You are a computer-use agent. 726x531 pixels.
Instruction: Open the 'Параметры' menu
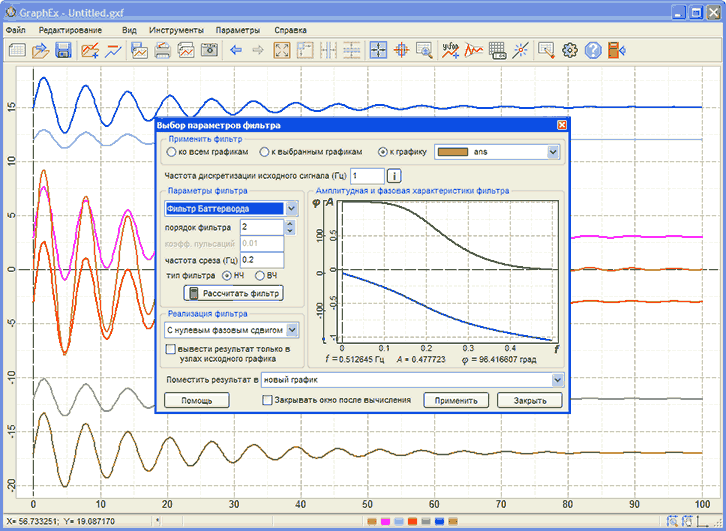coord(238,30)
